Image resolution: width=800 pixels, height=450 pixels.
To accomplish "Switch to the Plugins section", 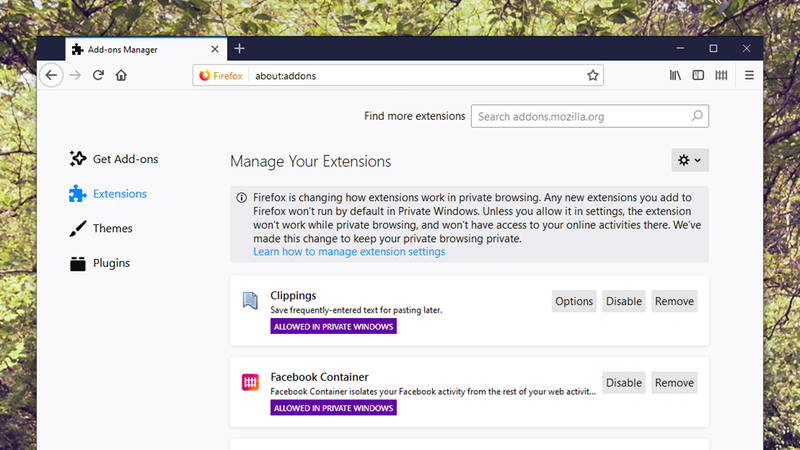I will (x=99, y=263).
